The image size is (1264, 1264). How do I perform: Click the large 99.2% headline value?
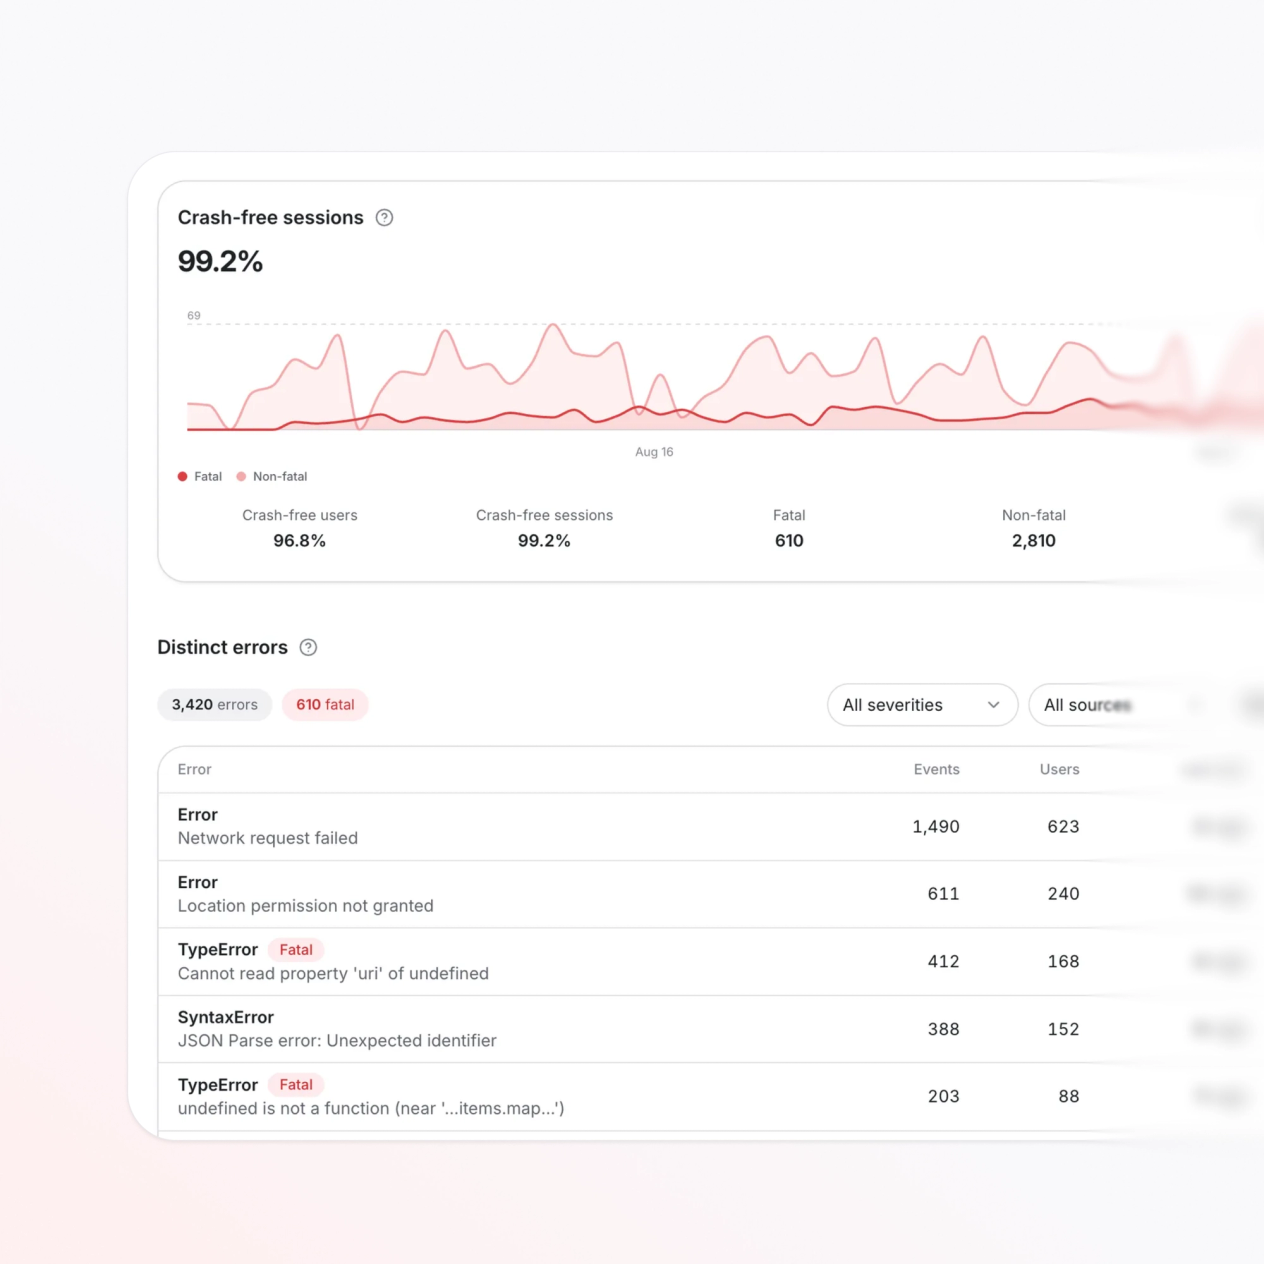(220, 262)
